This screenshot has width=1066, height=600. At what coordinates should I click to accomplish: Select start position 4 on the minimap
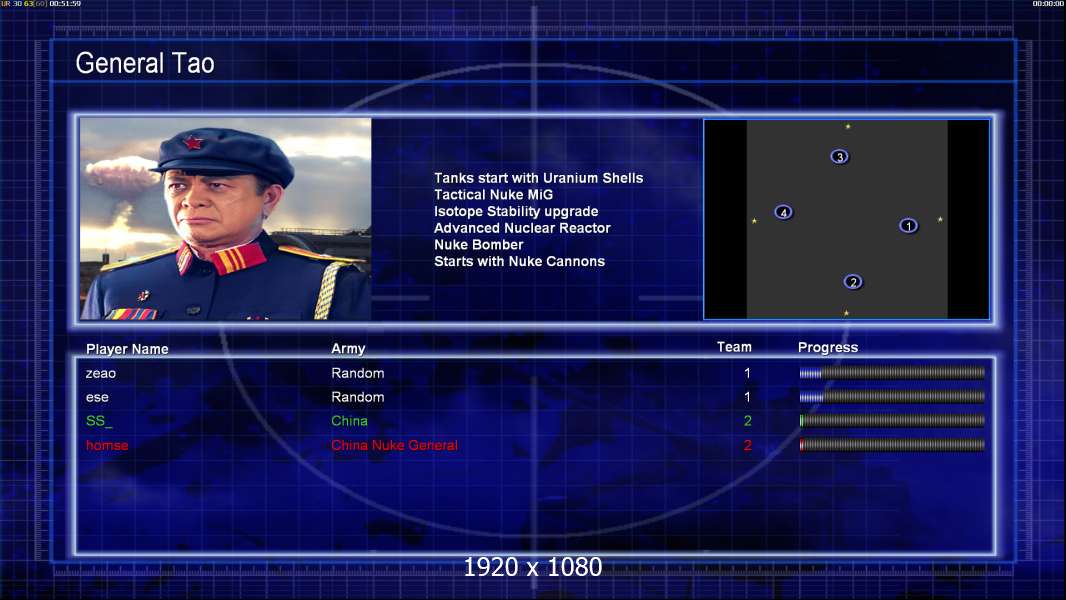tap(784, 213)
